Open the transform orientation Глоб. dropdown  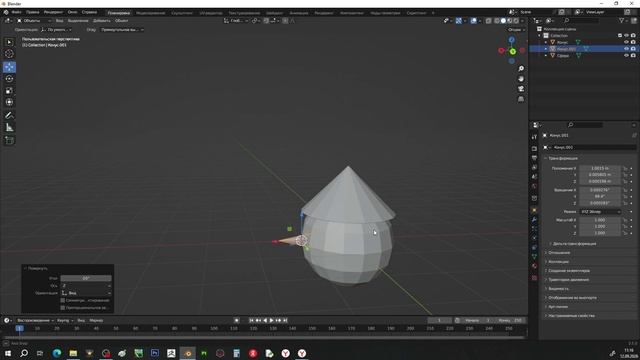coord(236,20)
